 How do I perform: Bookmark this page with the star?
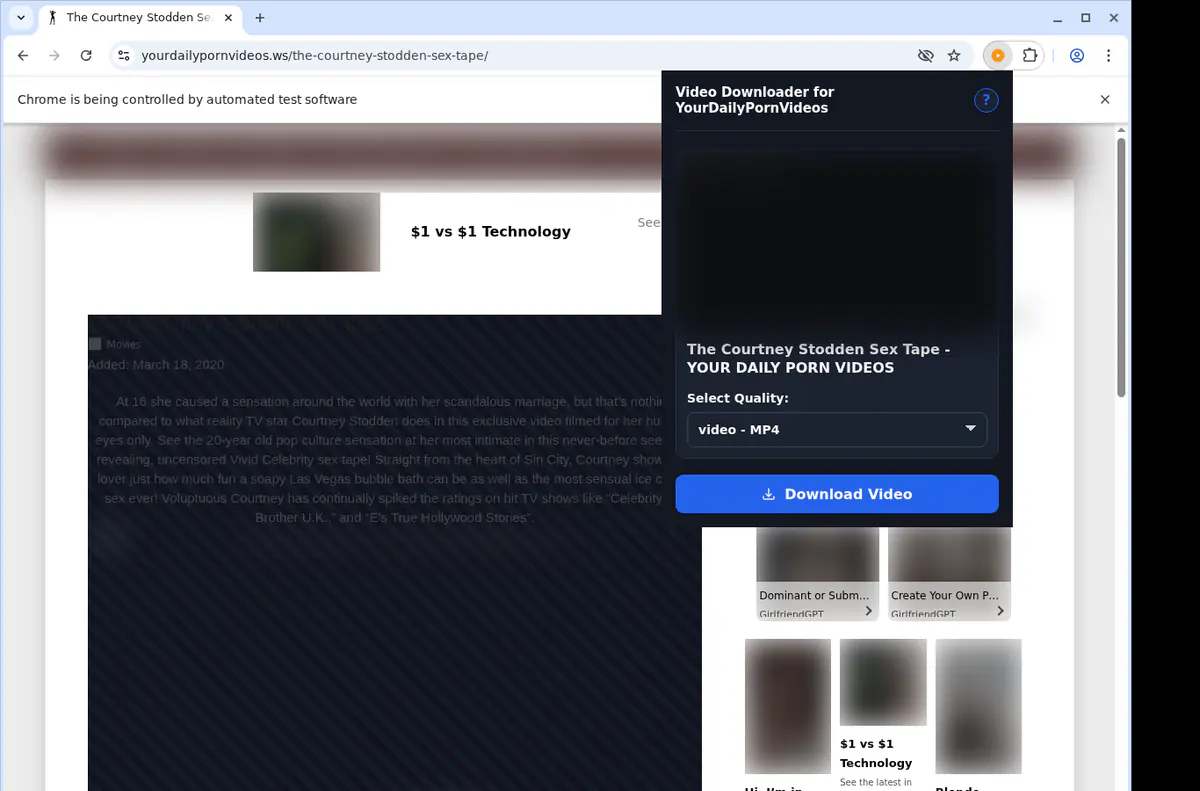pyautogui.click(x=954, y=56)
